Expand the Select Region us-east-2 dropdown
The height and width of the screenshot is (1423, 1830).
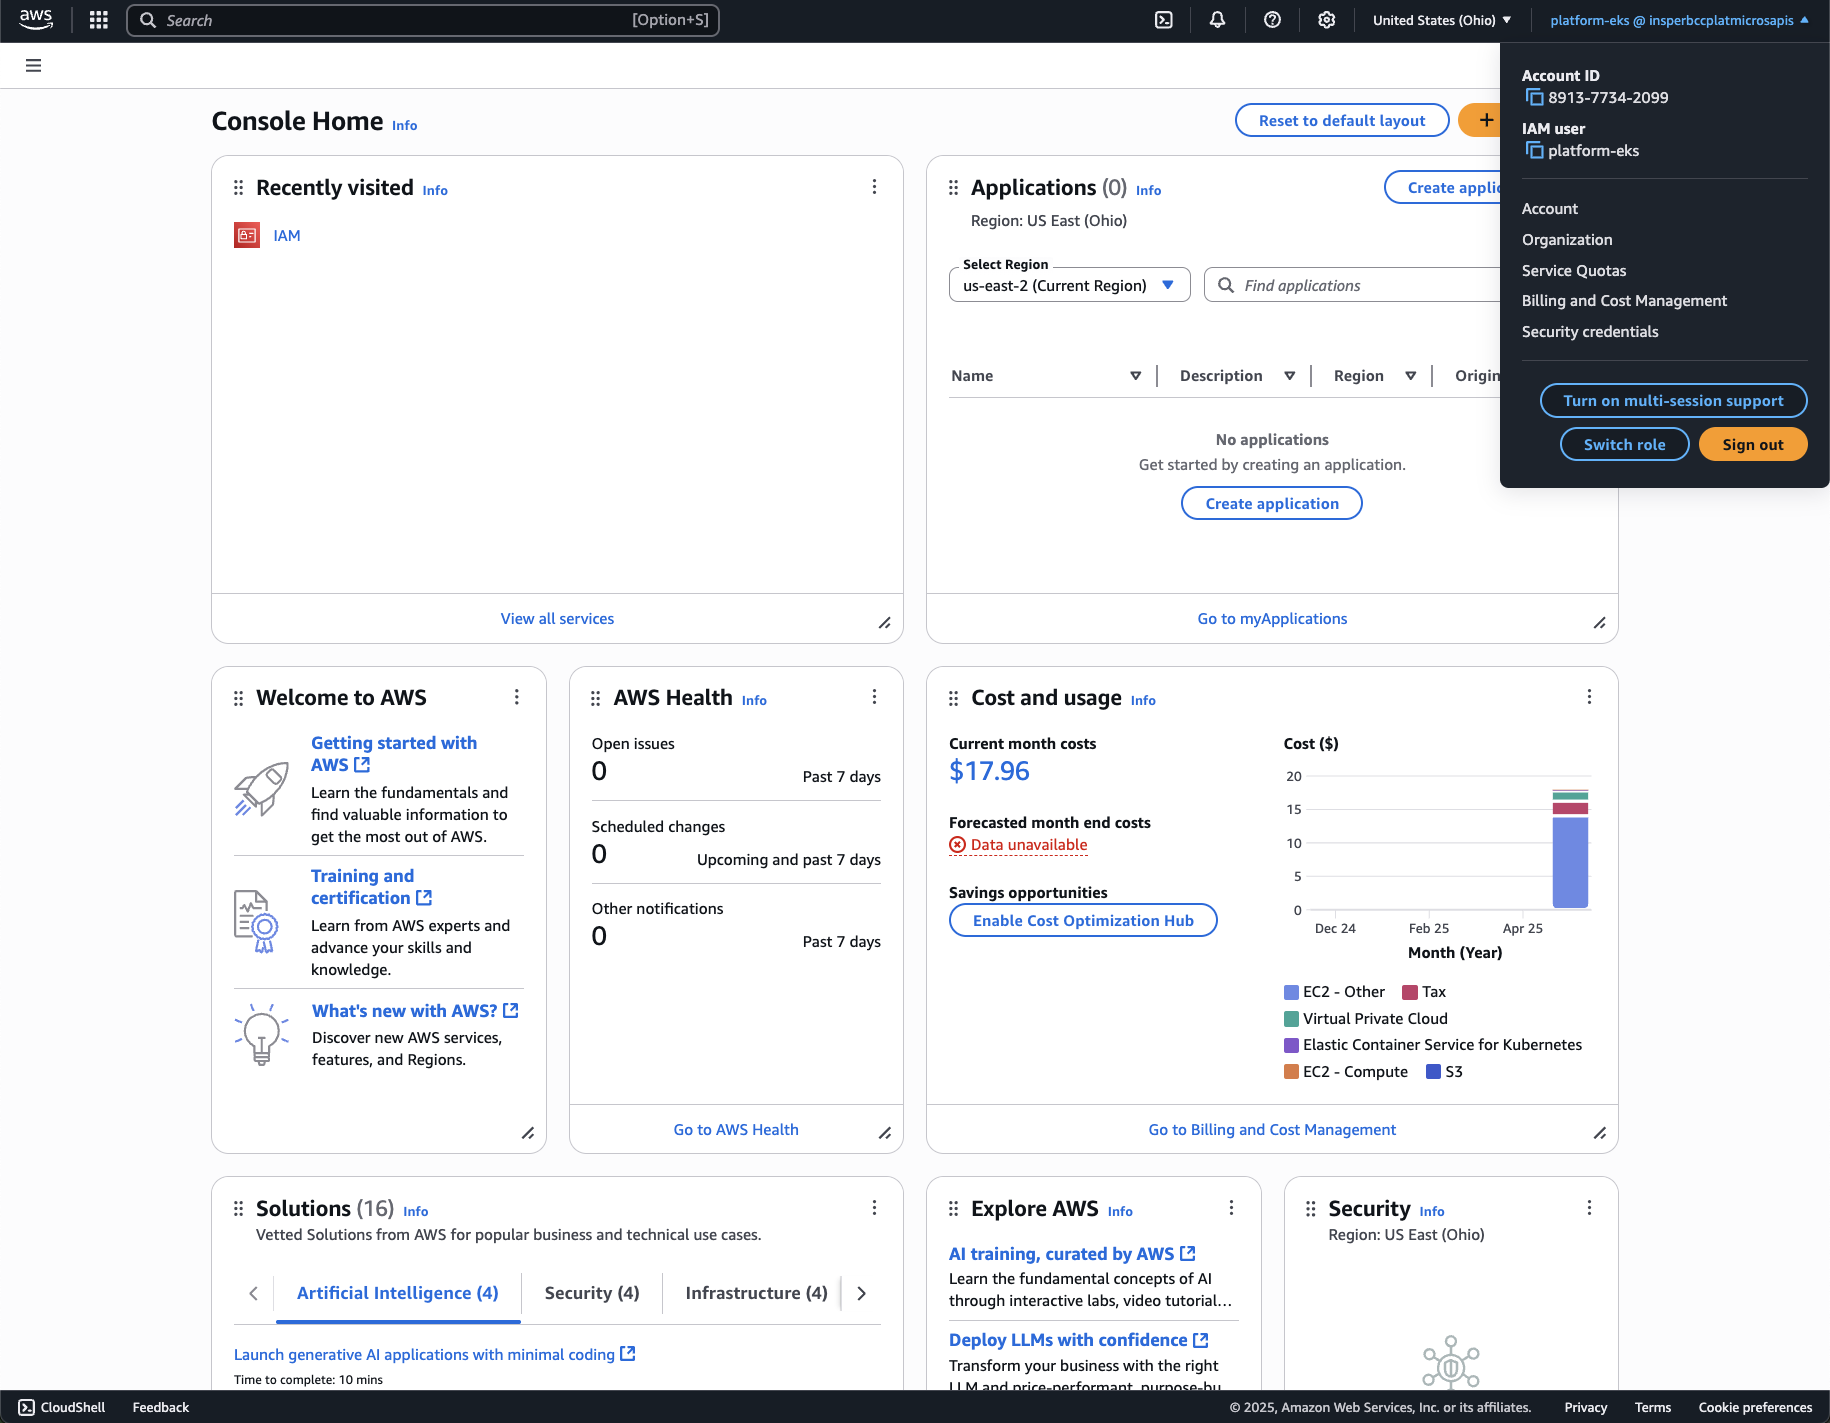pyautogui.click(x=1069, y=285)
